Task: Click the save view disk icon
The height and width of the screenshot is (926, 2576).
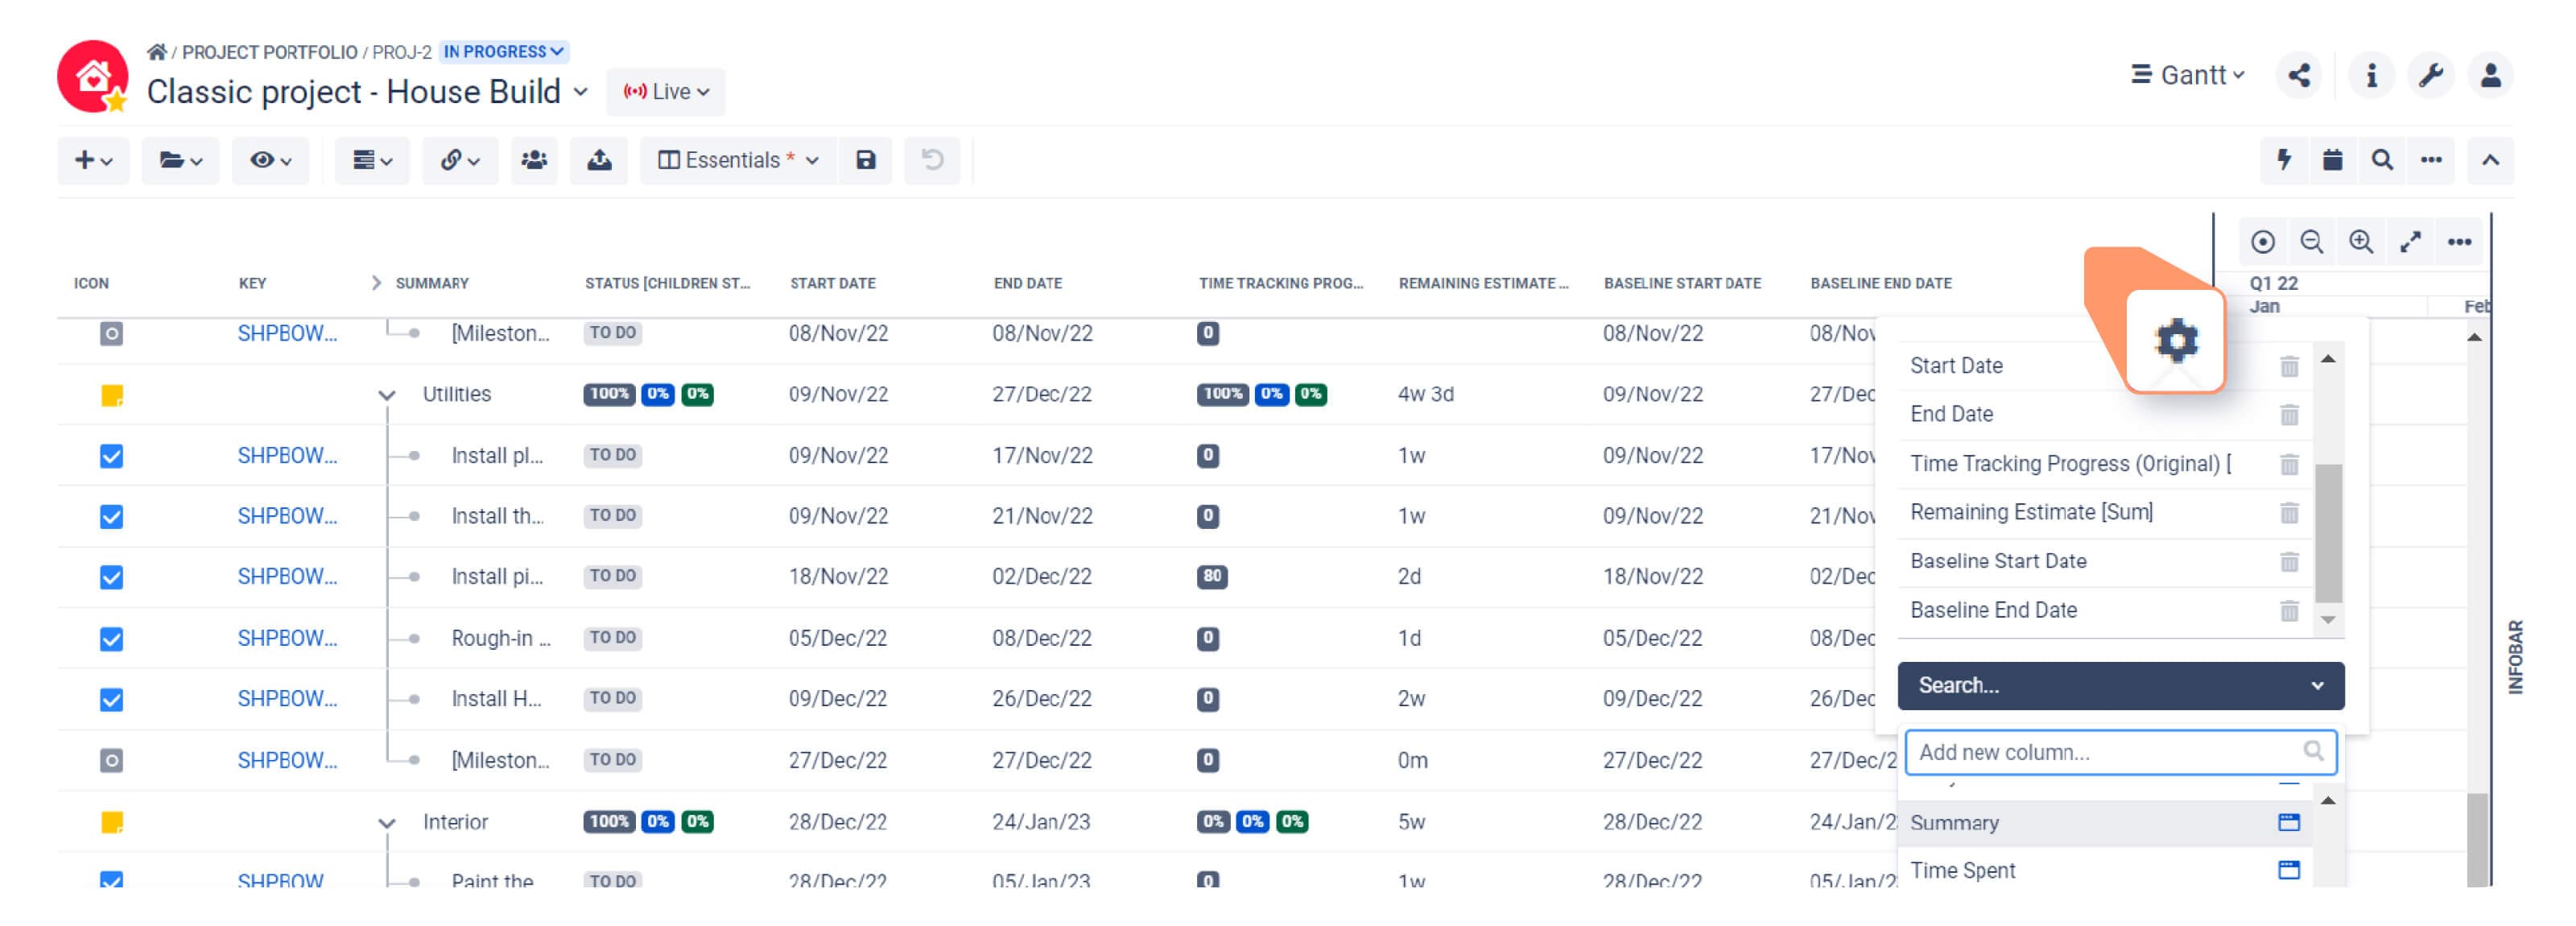Action: pos(866,160)
